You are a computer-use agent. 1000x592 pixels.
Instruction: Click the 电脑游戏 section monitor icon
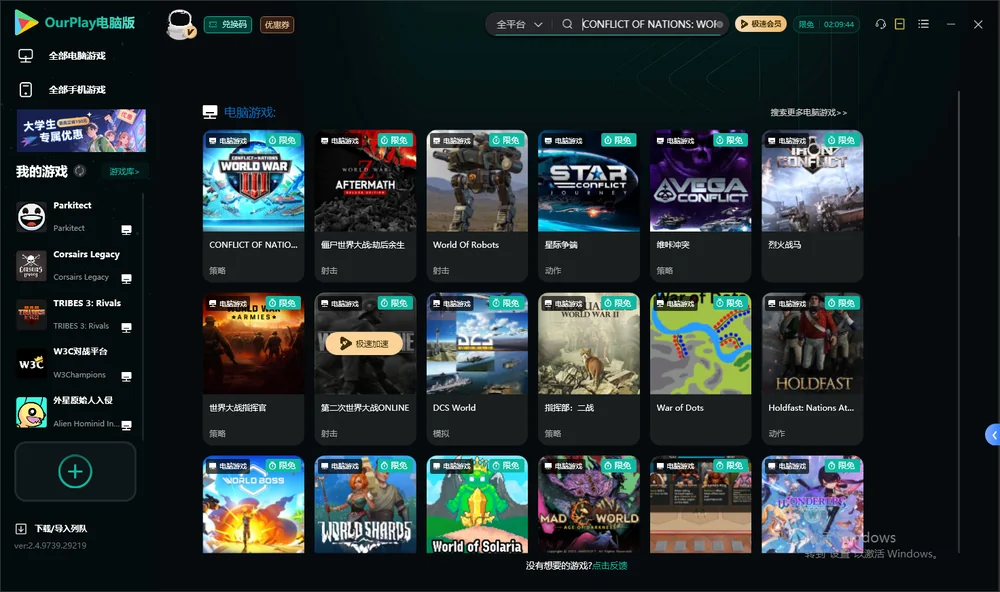coord(210,112)
